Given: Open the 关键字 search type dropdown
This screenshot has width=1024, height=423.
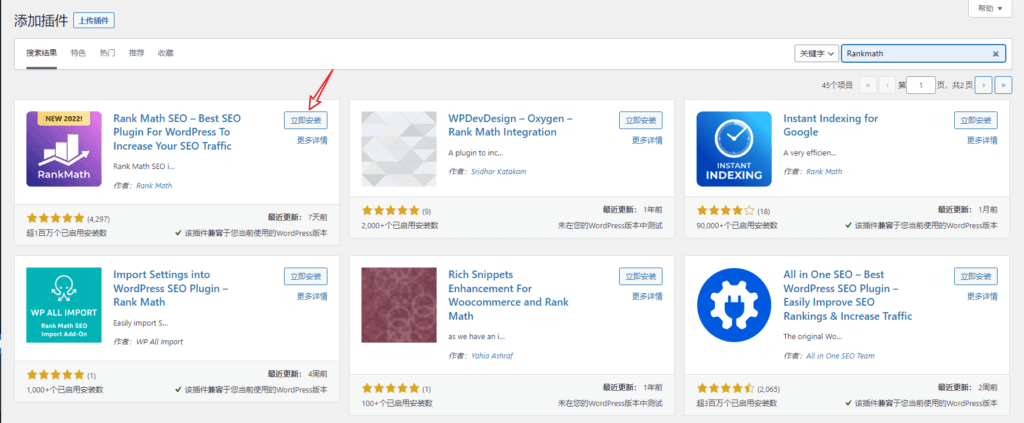Looking at the screenshot, I should (816, 54).
